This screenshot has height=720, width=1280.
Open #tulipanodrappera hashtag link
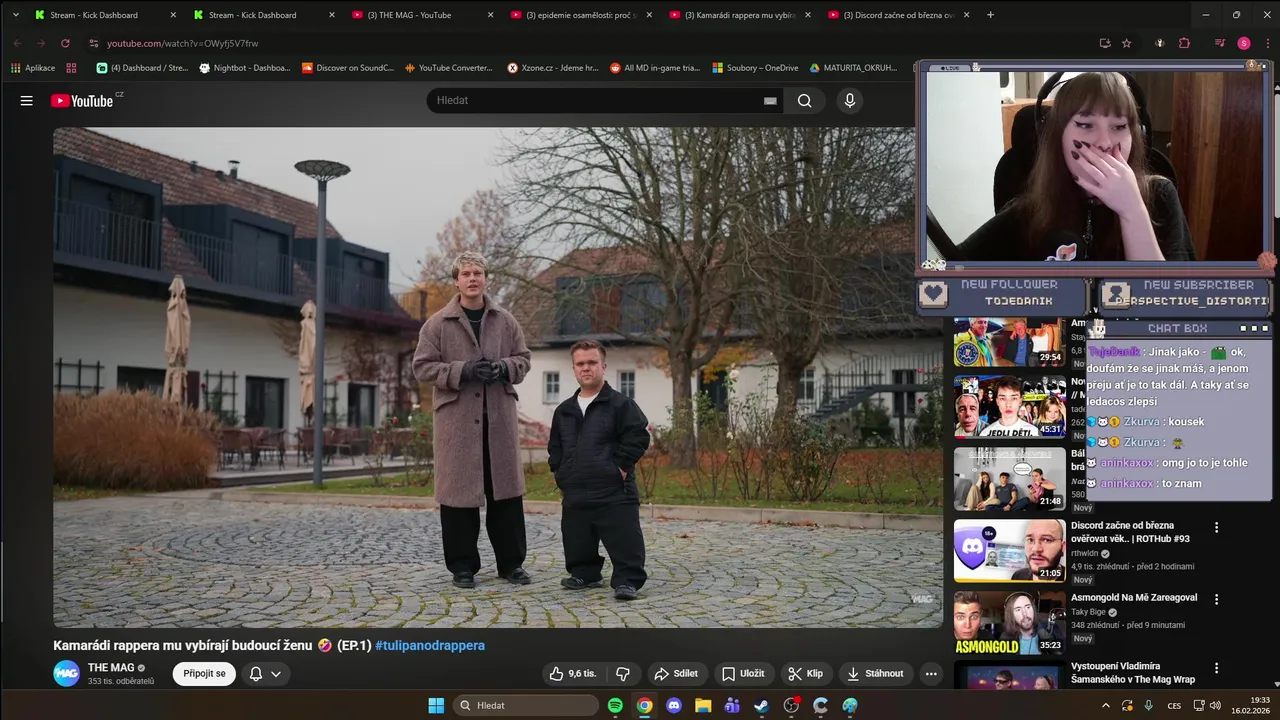(x=430, y=646)
